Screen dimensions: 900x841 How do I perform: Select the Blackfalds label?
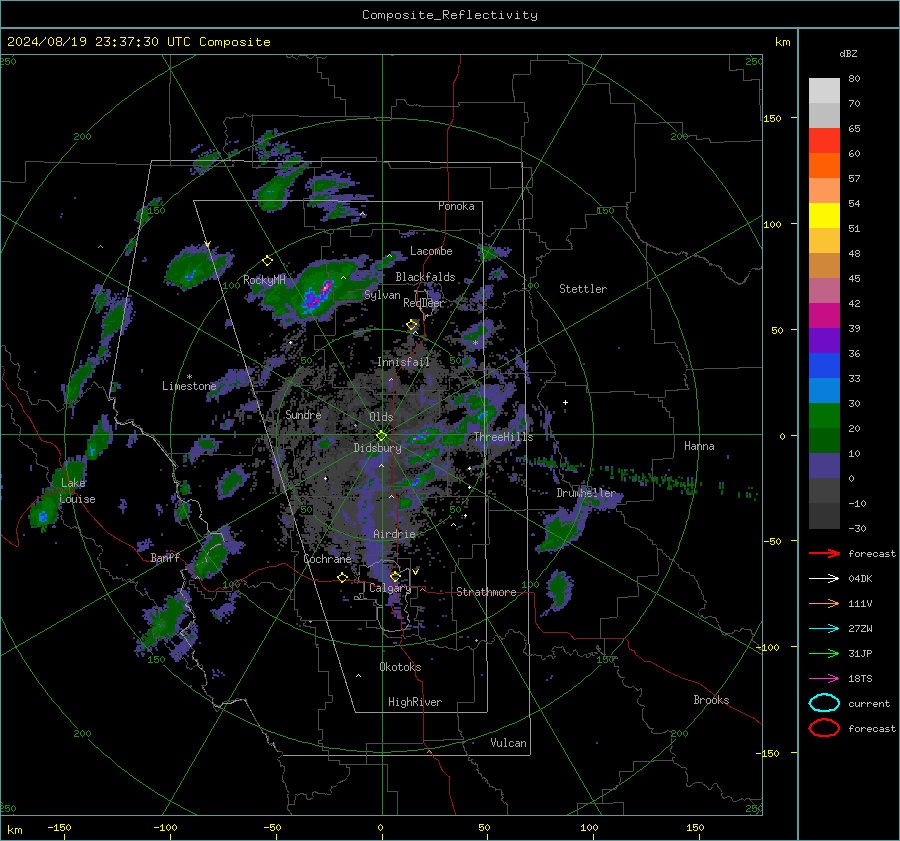click(x=425, y=277)
